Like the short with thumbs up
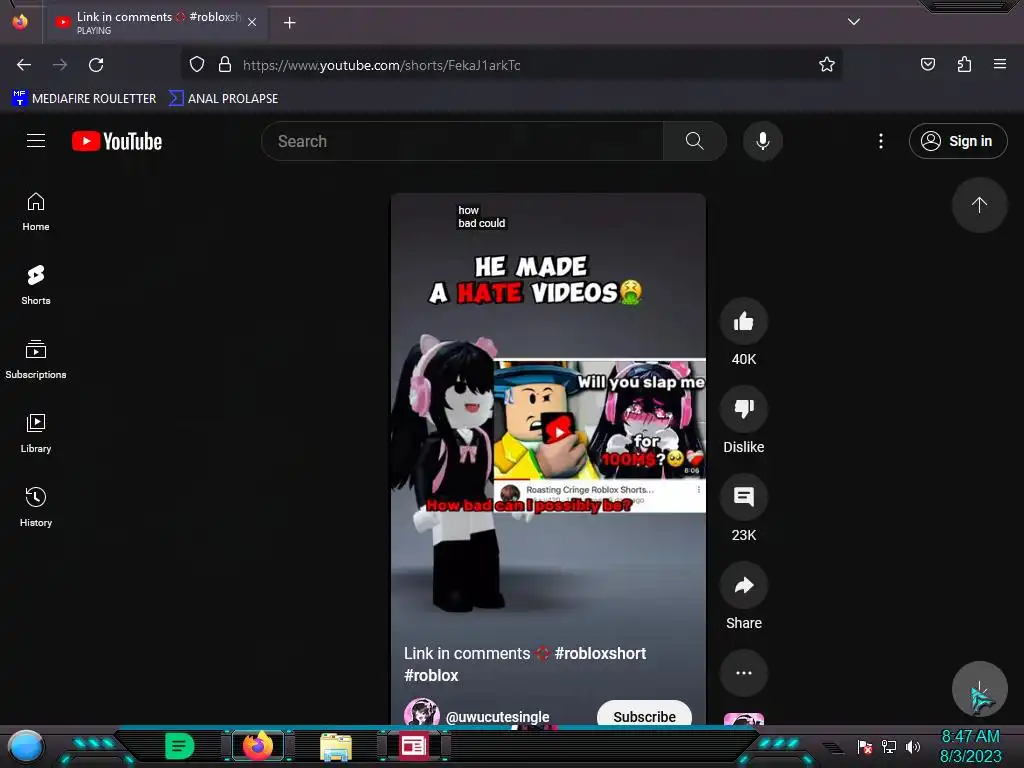This screenshot has height=768, width=1024. click(x=743, y=321)
